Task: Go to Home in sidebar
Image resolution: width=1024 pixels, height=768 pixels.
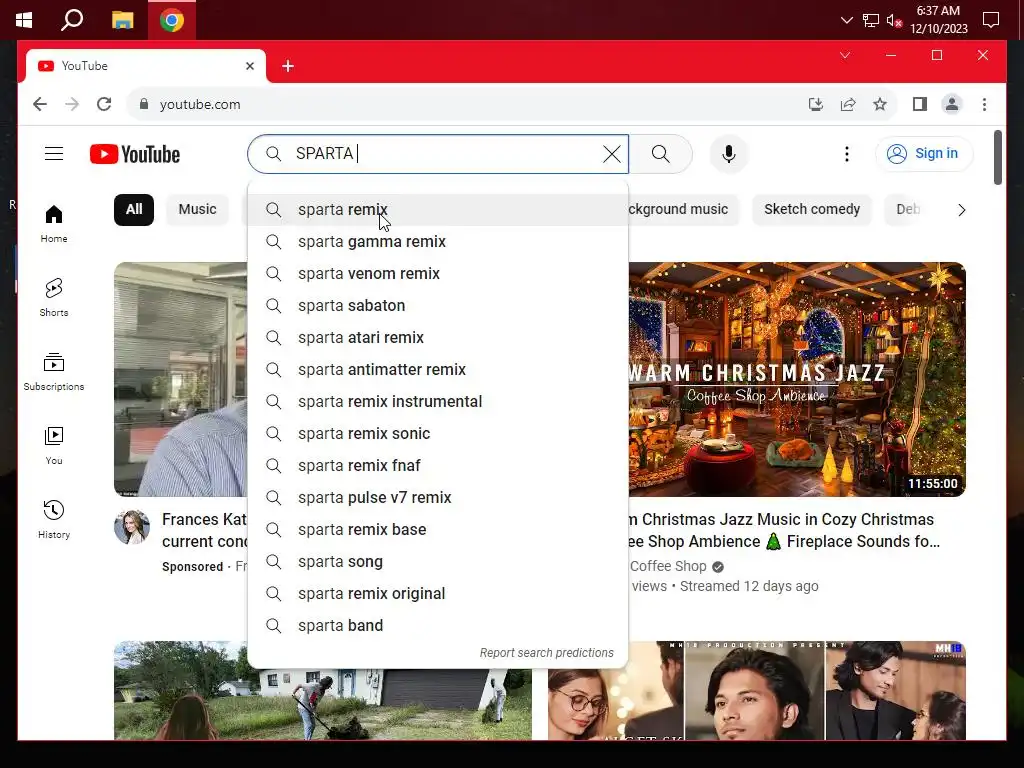Action: click(x=54, y=223)
